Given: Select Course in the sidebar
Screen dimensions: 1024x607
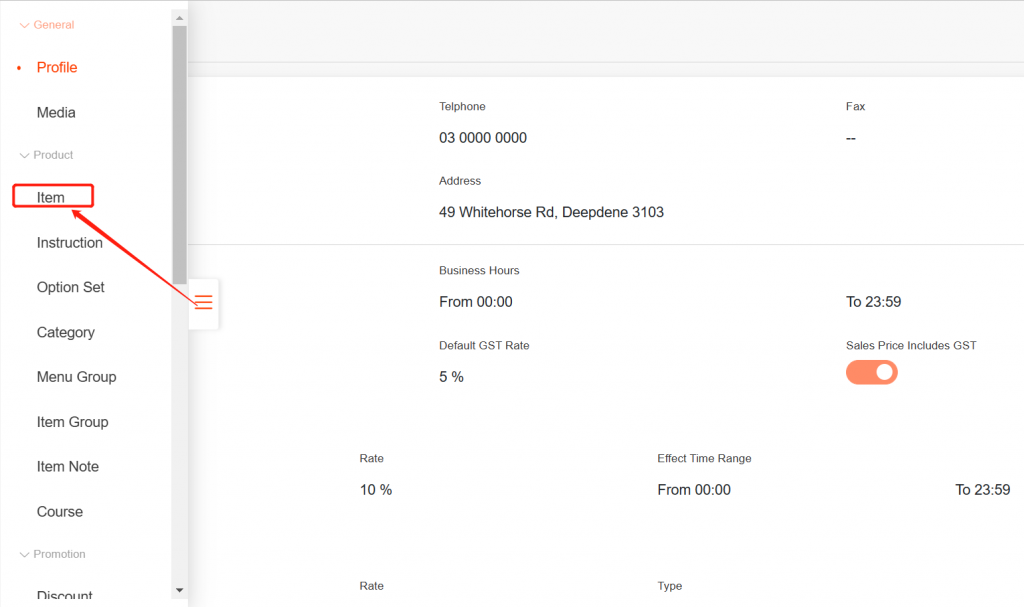Looking at the screenshot, I should 59,512.
